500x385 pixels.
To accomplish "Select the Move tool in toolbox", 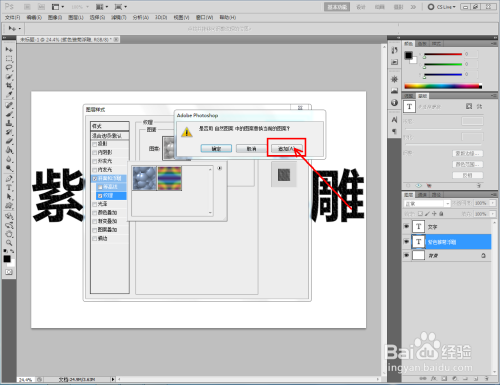I will [9, 49].
